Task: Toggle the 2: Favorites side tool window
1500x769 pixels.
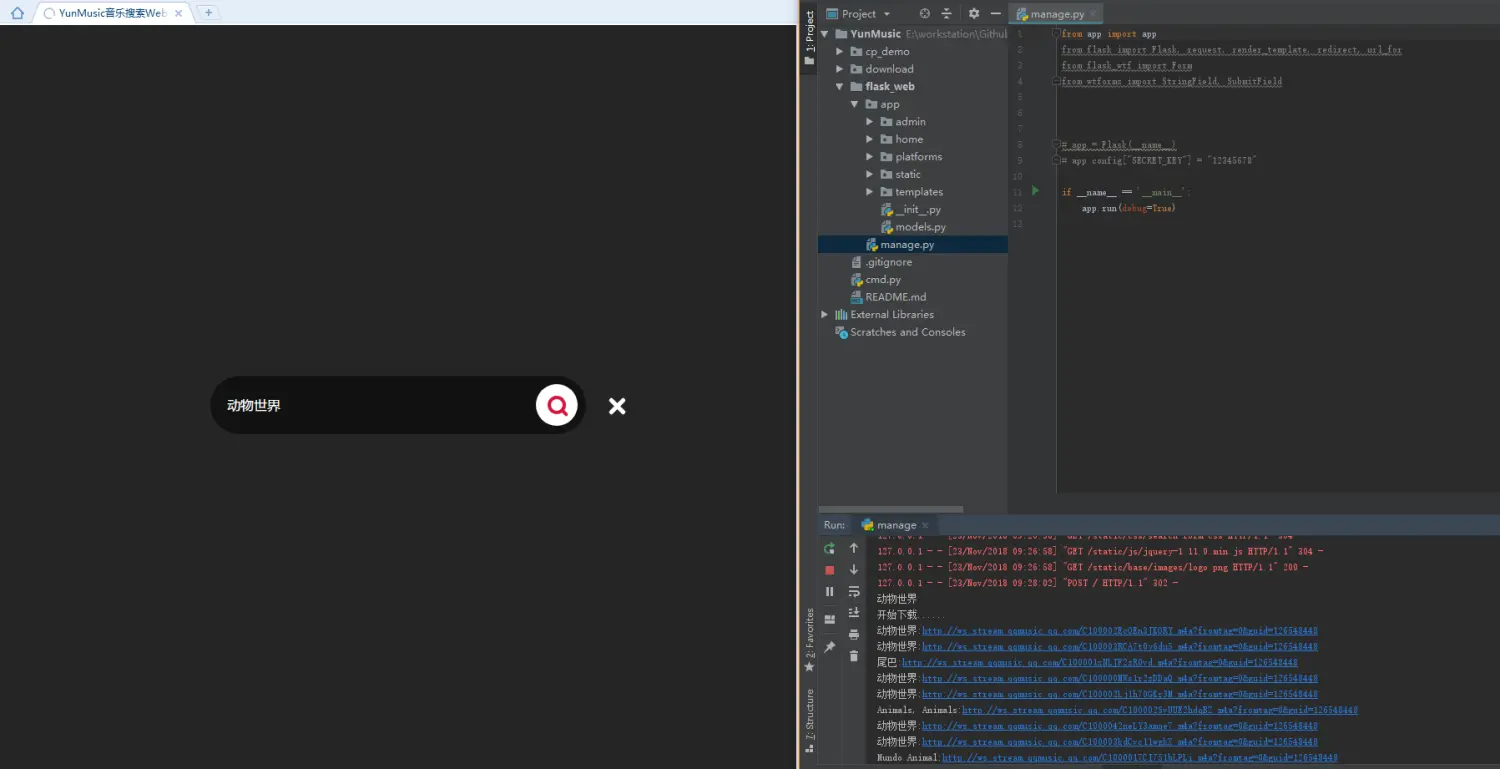Action: coord(809,640)
